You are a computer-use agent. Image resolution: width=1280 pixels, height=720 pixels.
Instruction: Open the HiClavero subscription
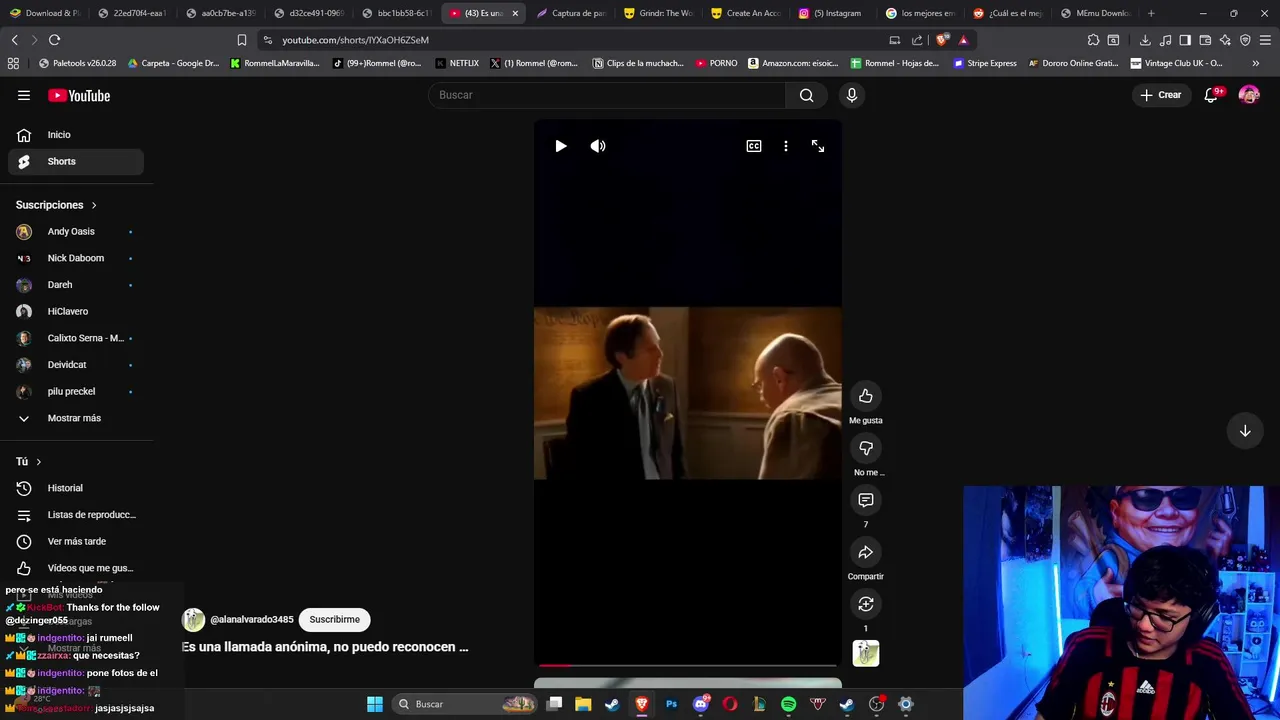(x=75, y=311)
